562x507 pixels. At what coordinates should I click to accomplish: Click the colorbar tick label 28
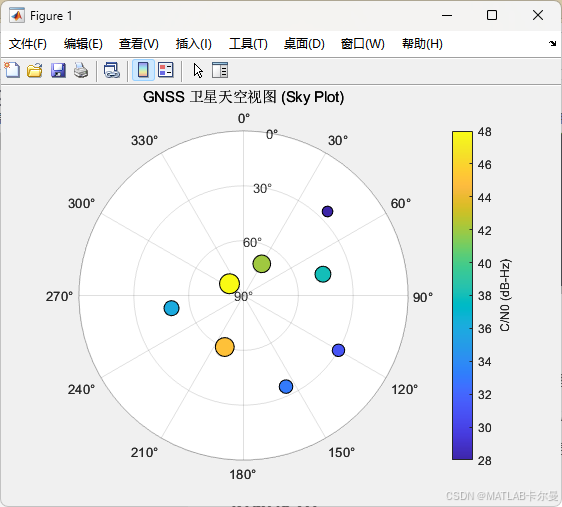[x=485, y=461]
